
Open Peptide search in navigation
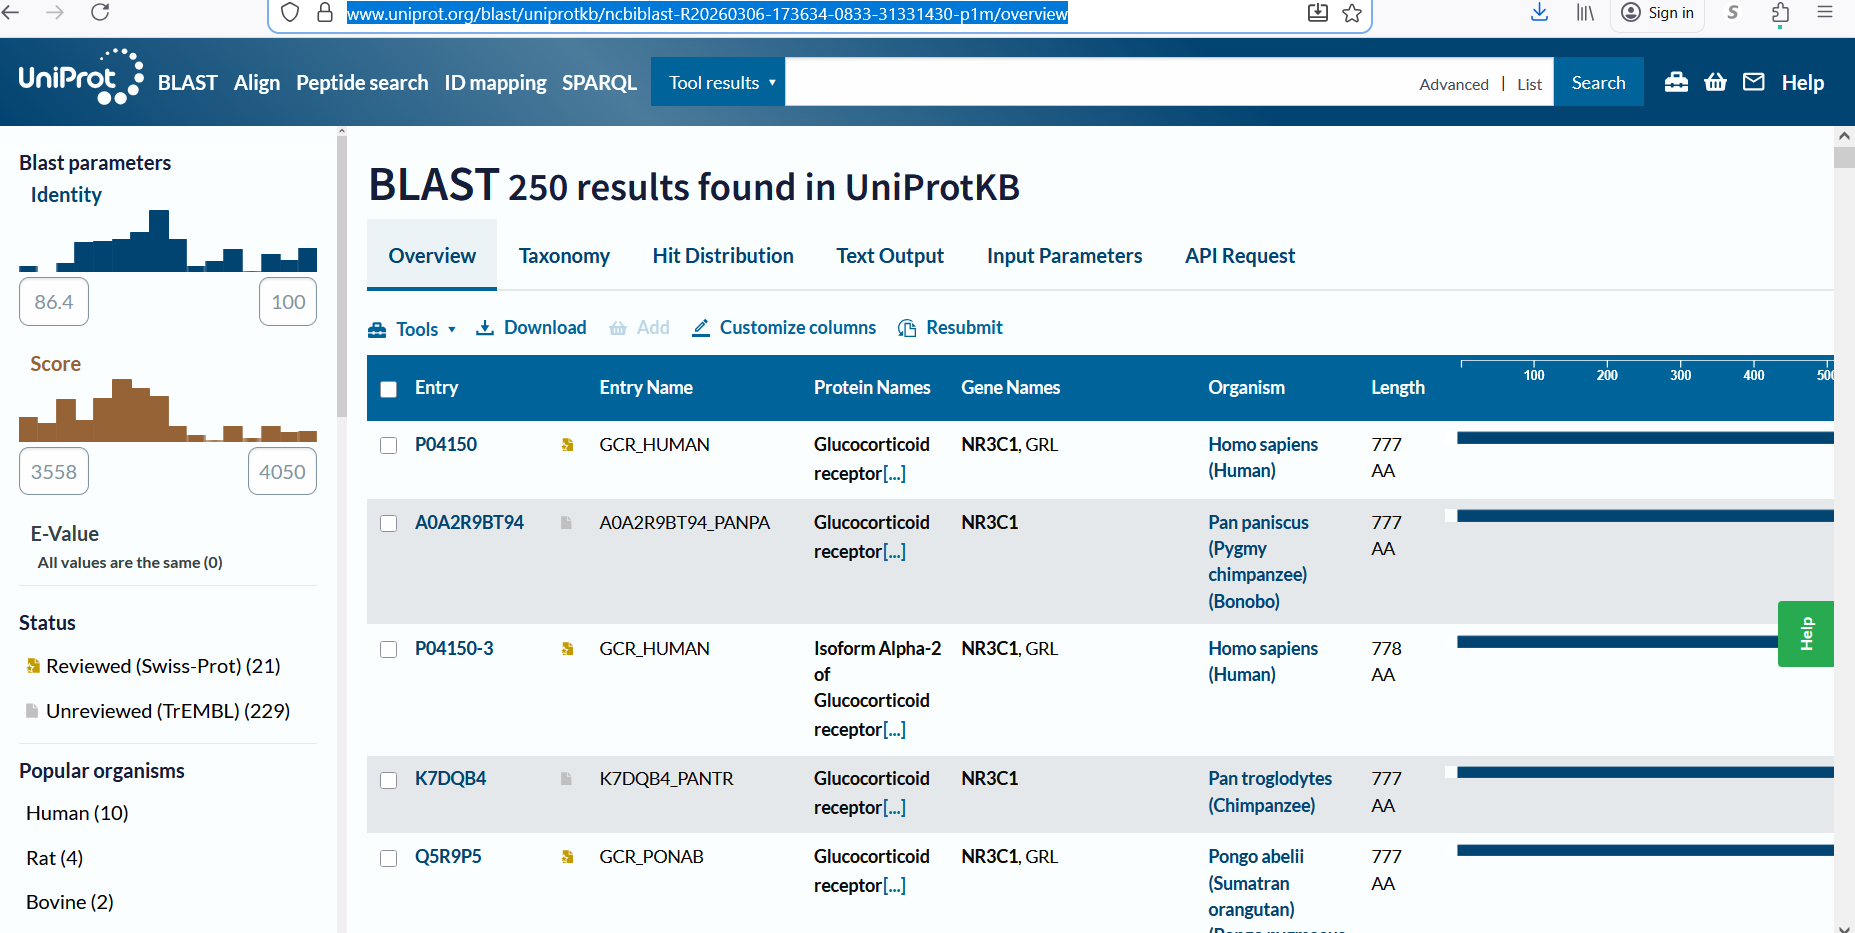pos(362,83)
